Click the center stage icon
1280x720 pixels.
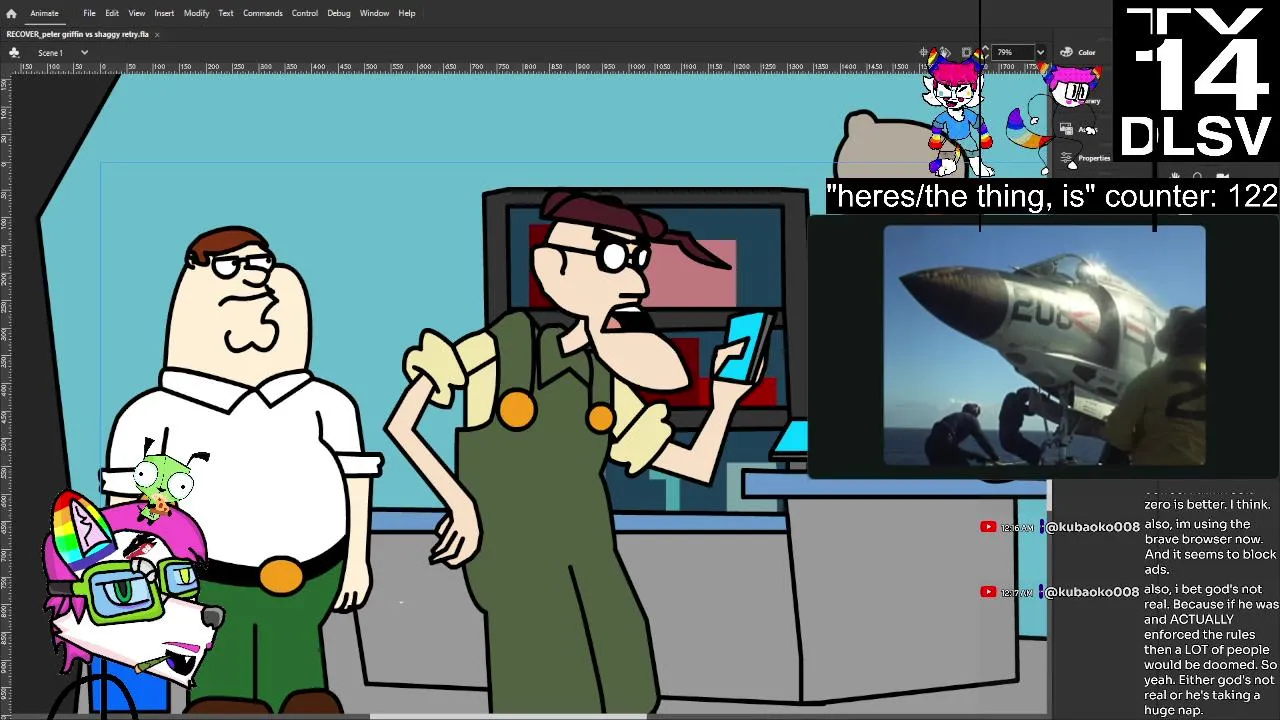tap(925, 52)
